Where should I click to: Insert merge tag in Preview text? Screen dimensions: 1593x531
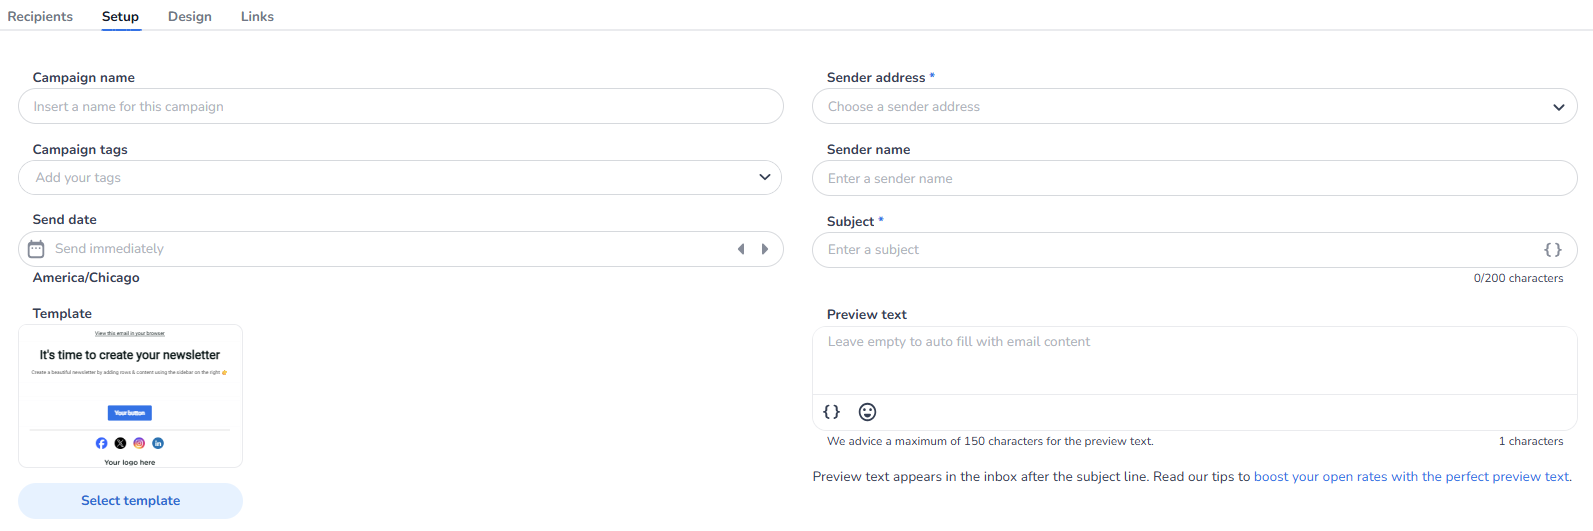[831, 412]
